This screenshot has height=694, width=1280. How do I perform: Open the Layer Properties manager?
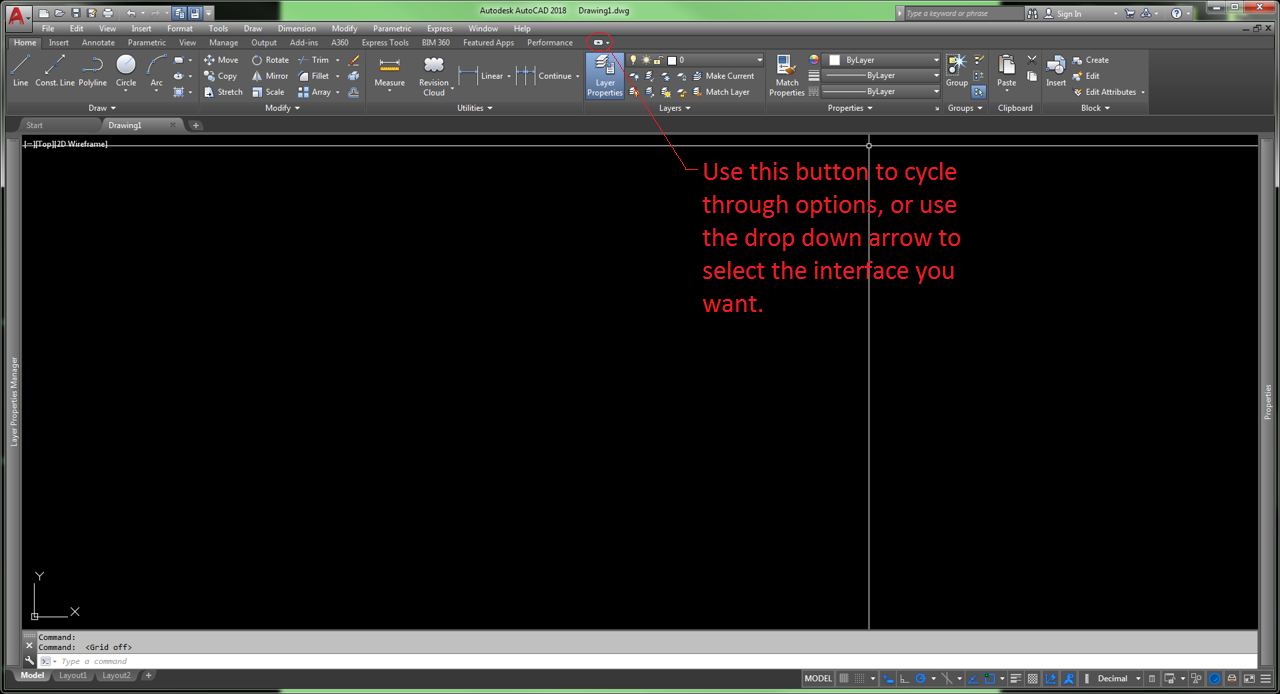click(x=604, y=76)
